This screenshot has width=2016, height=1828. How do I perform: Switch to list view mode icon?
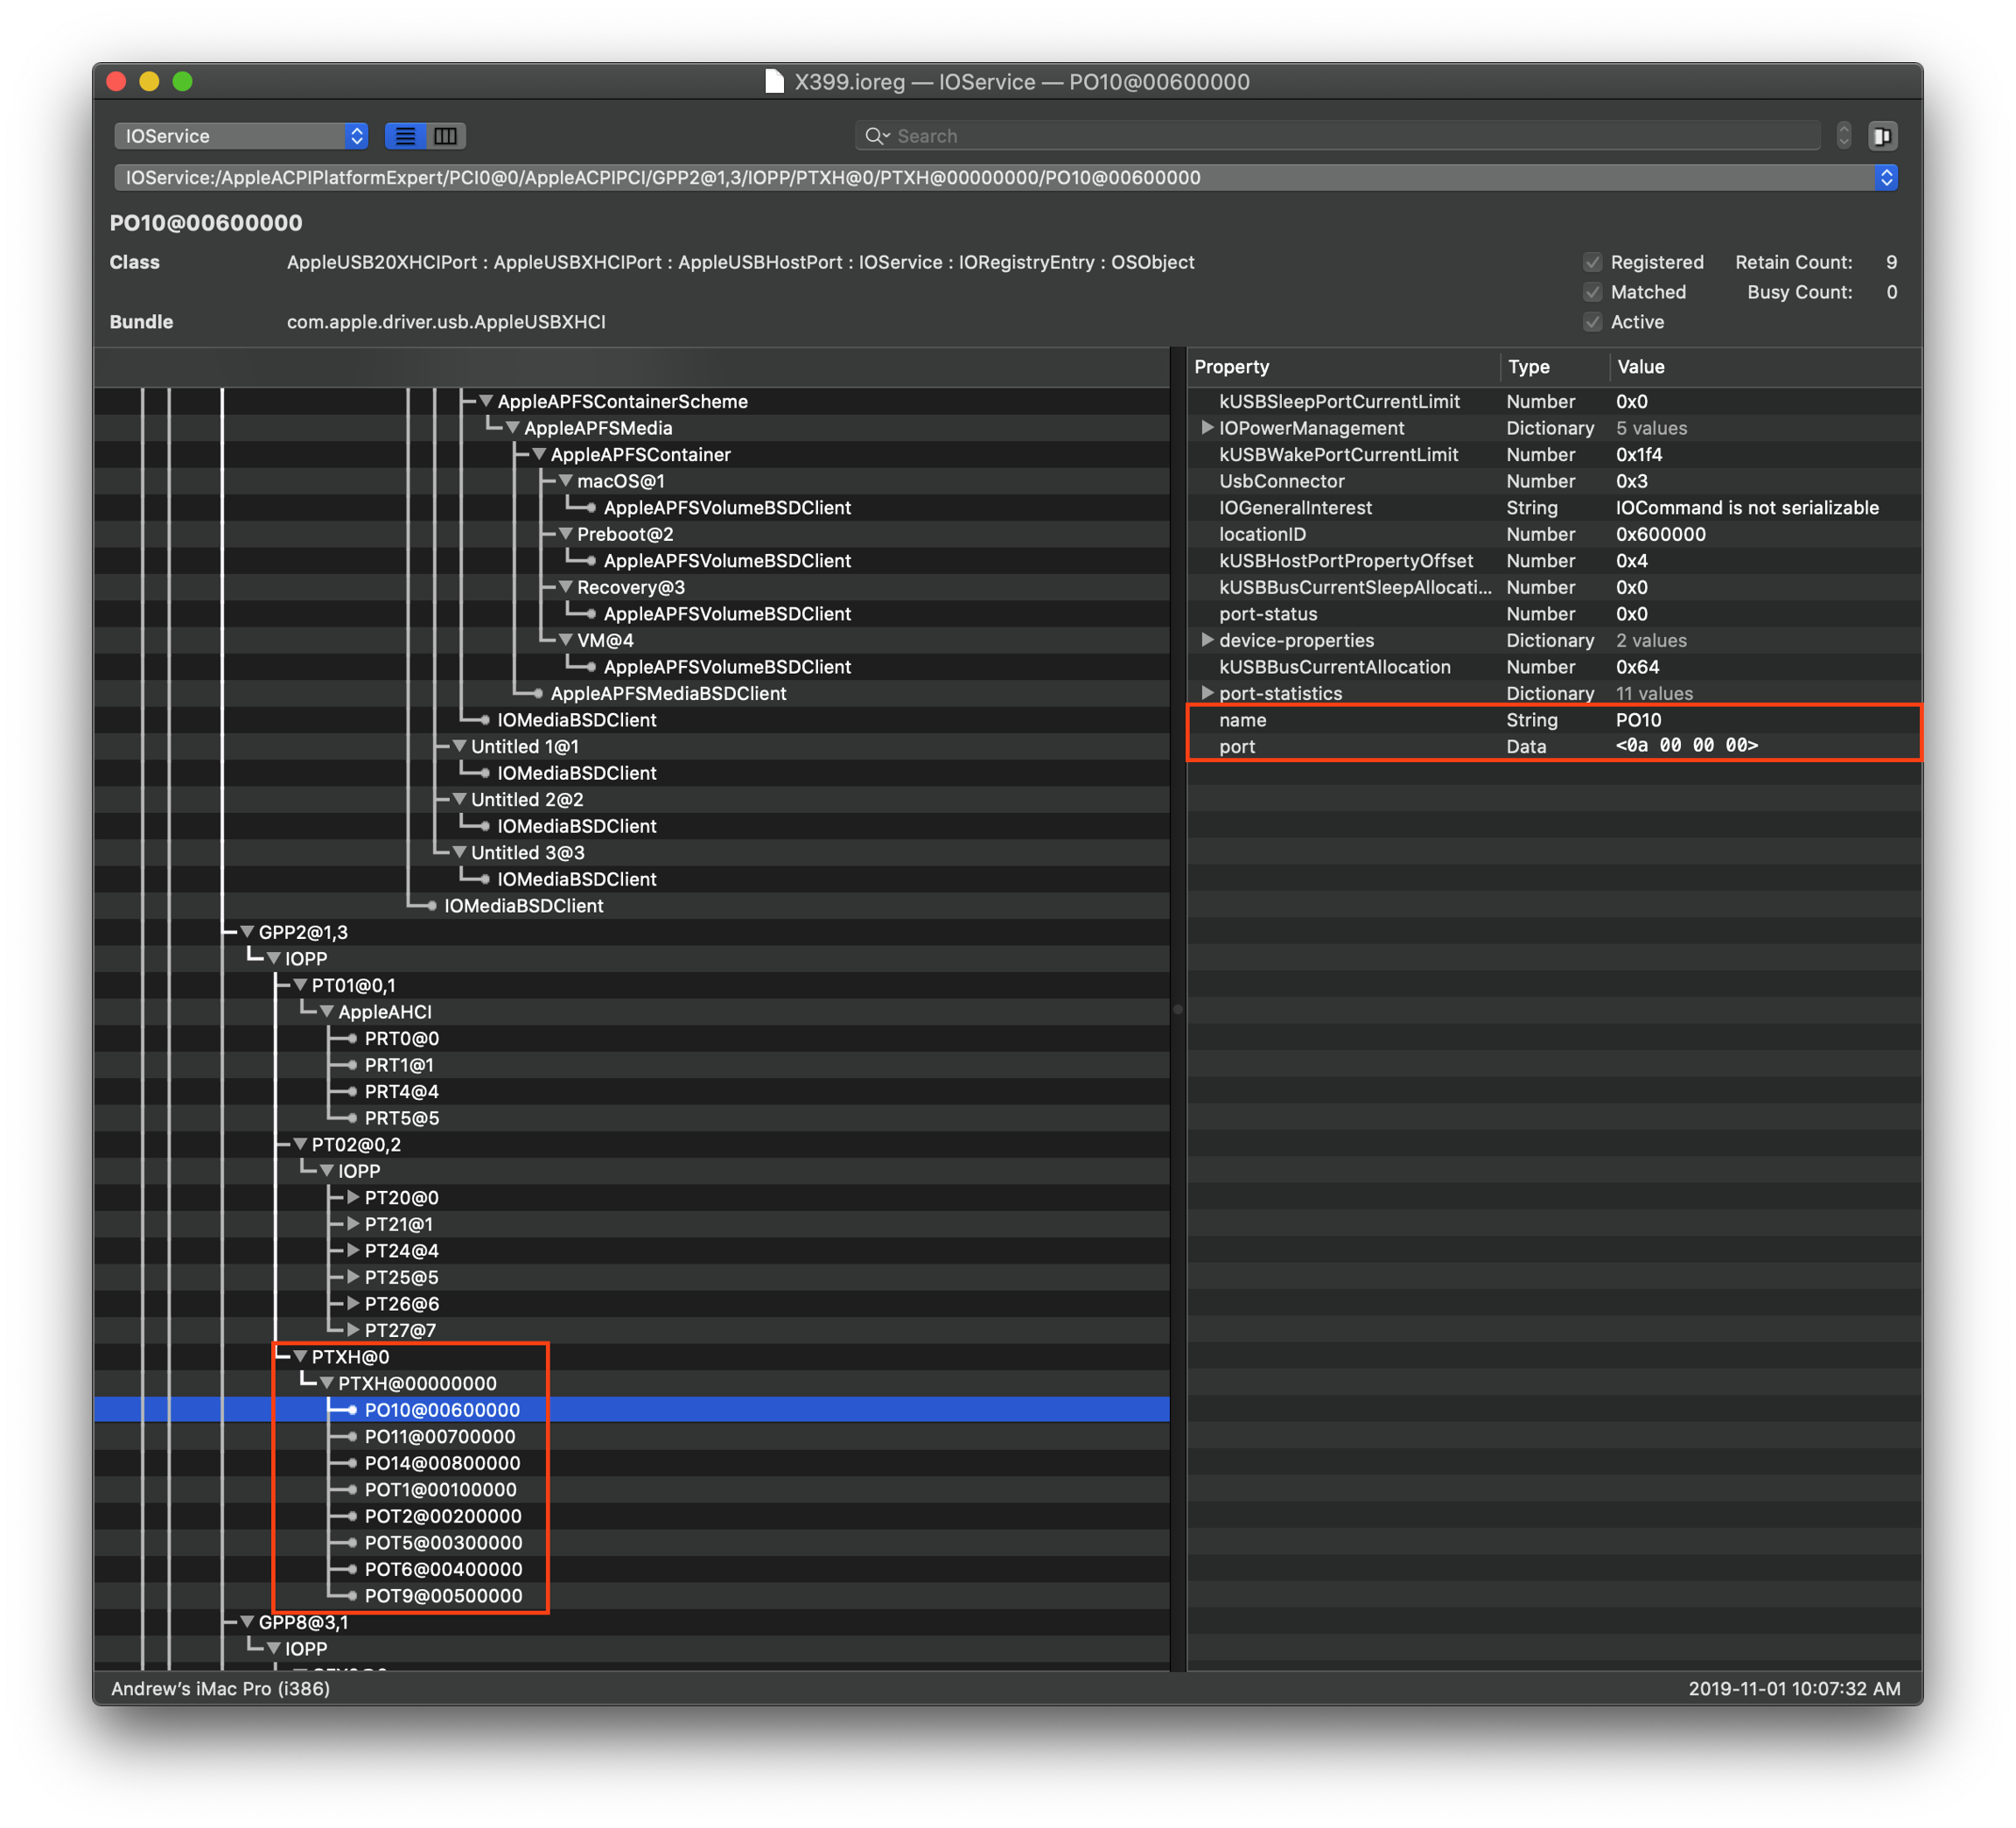405,136
